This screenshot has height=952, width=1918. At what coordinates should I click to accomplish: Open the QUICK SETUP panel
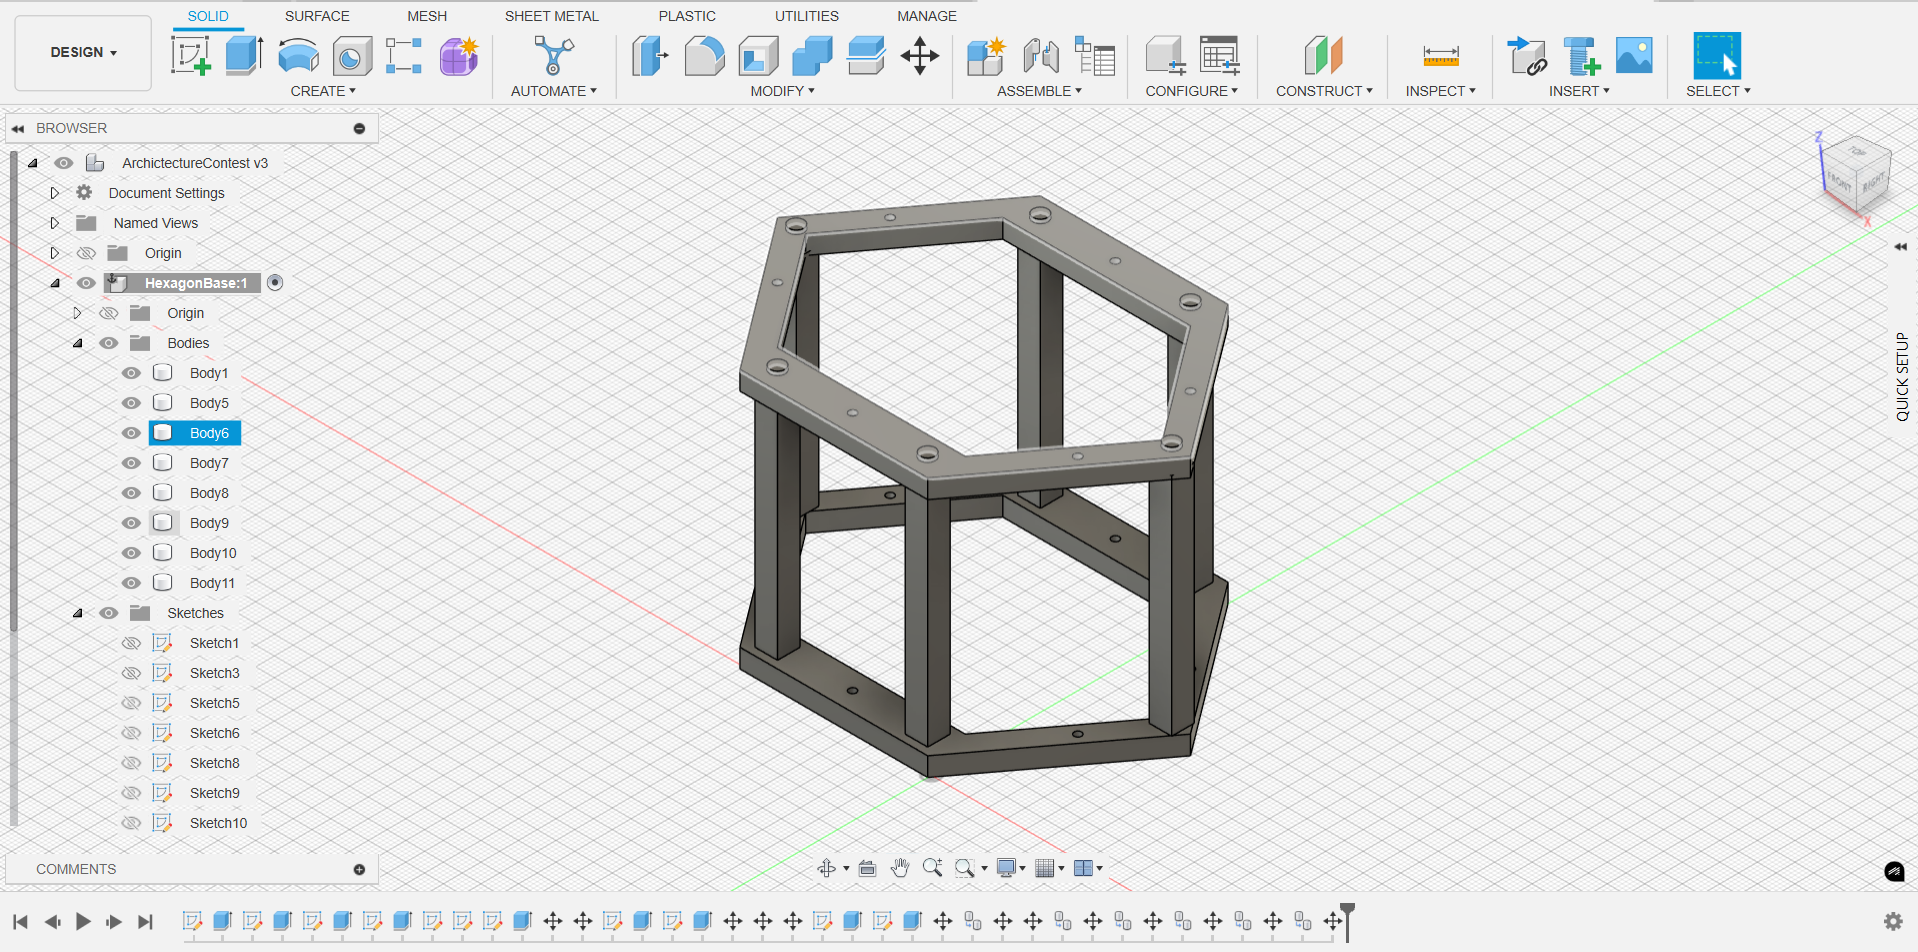pyautogui.click(x=1902, y=376)
